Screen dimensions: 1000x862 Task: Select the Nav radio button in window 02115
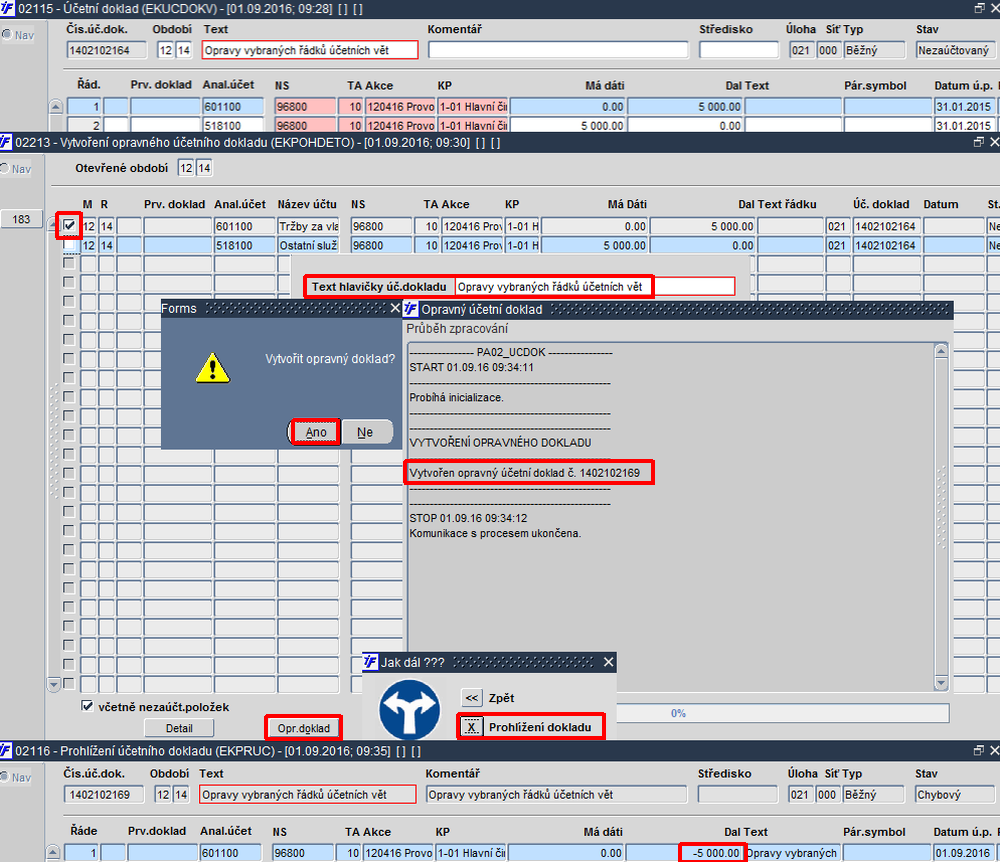coord(6,34)
